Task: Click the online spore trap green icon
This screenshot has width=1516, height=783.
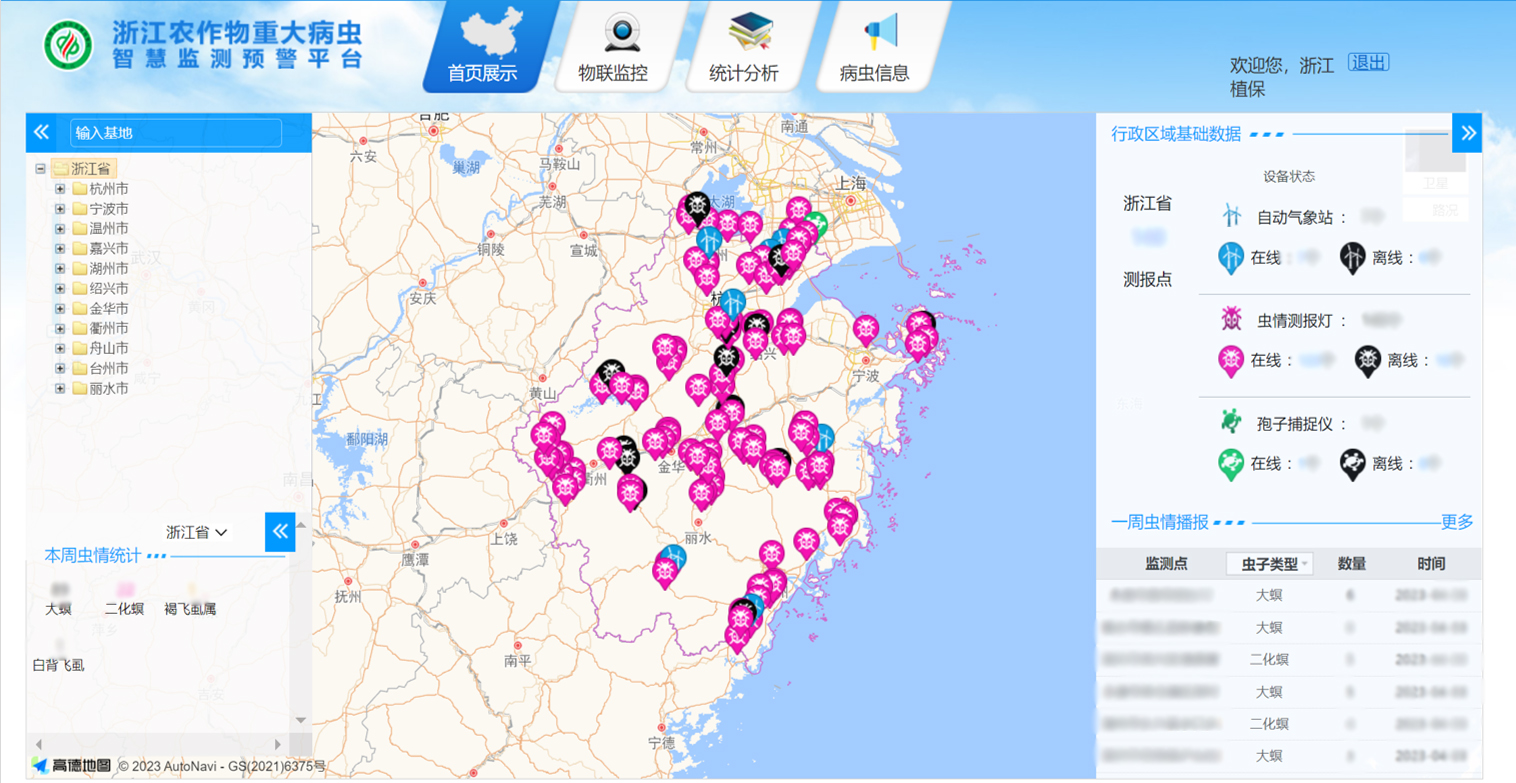Action: pos(1230,463)
